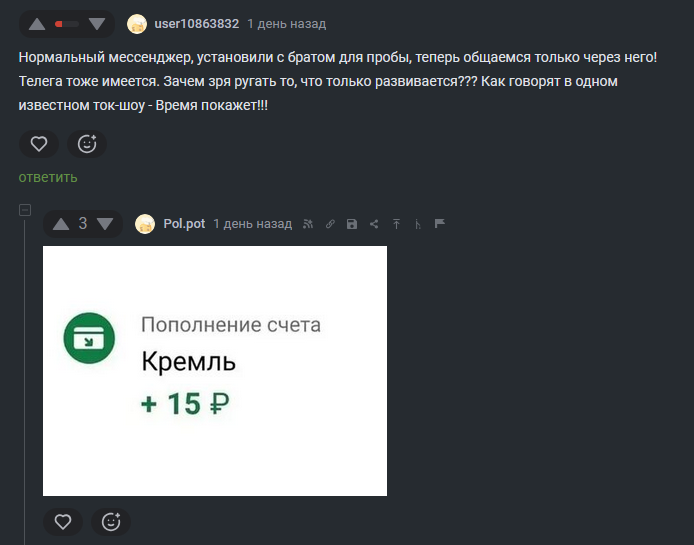The height and width of the screenshot is (545, 694).
Task: Copy link to Pol.pot's comment via chain icon
Action: (x=330, y=224)
